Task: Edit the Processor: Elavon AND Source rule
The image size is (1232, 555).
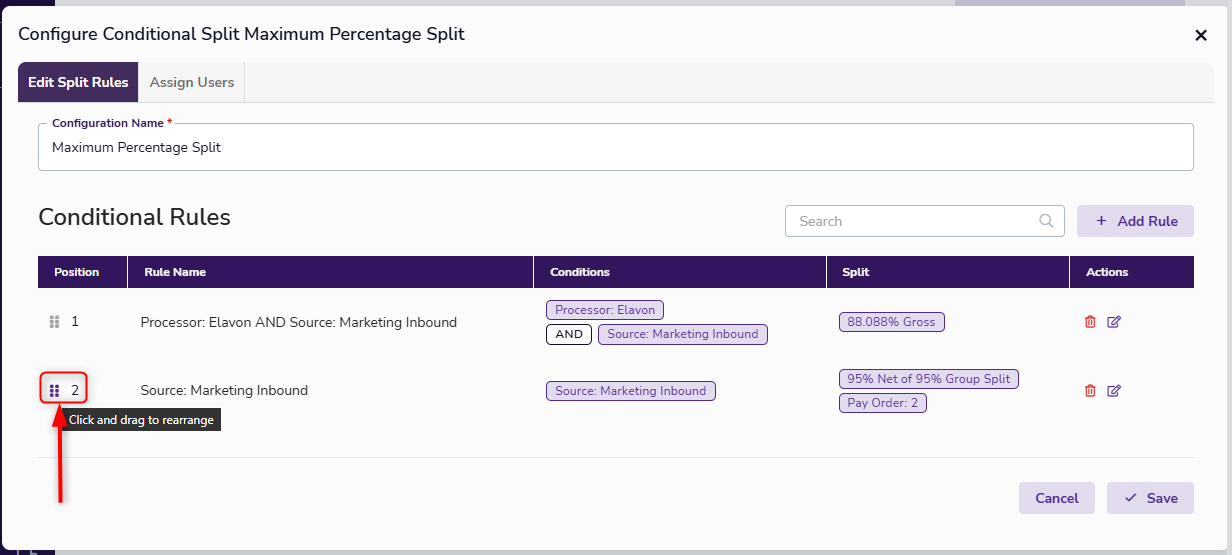Action: tap(1114, 322)
